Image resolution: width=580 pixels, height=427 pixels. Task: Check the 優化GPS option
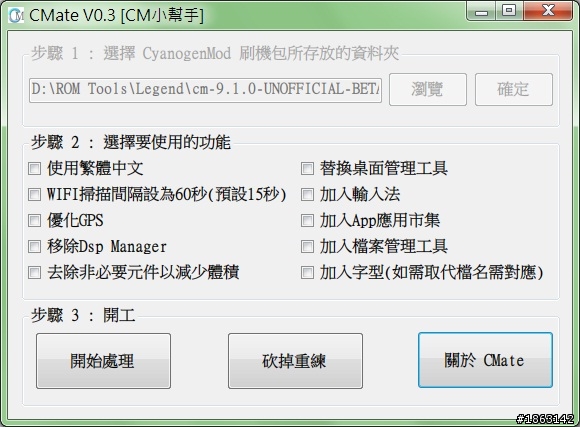pos(34,221)
